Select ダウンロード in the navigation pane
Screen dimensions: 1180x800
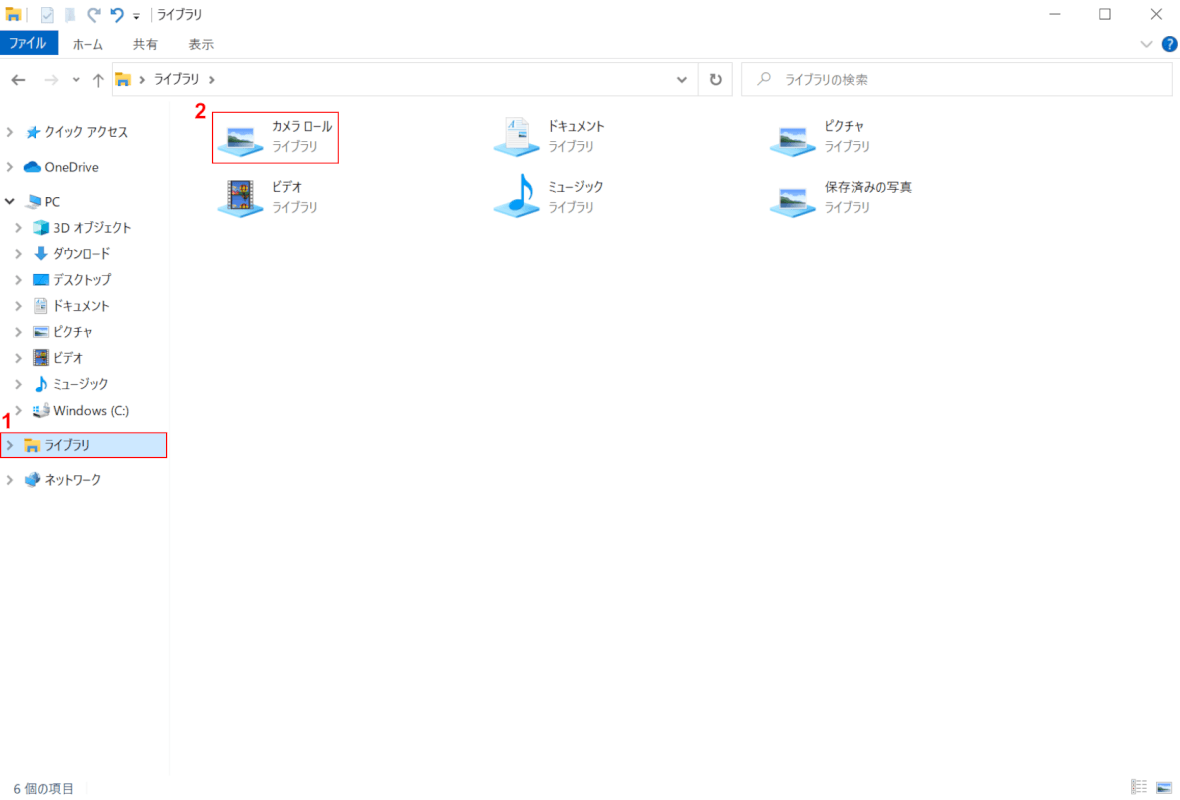point(80,254)
